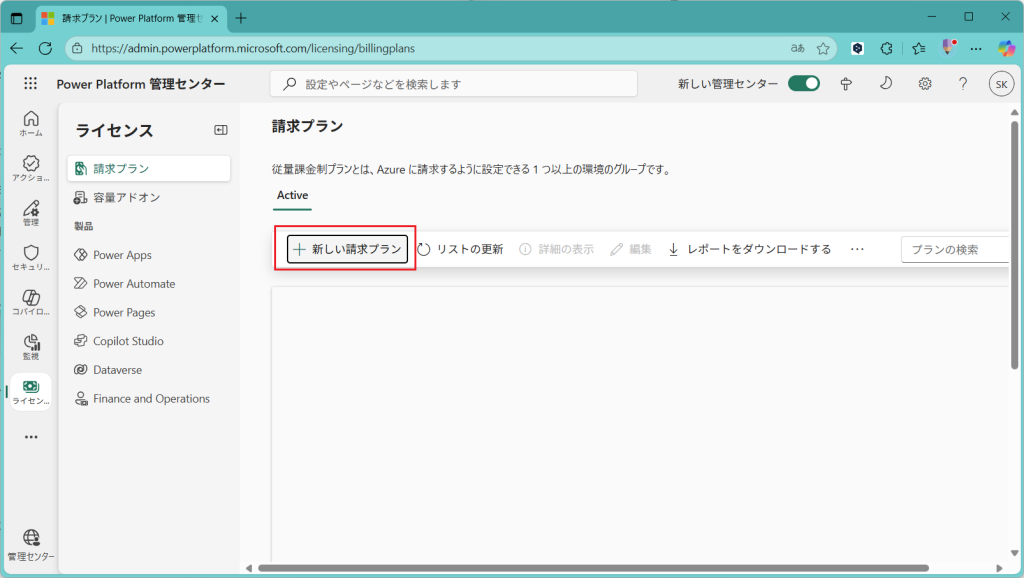Select 請求プラン in the license menu
This screenshot has height=578, width=1024.
click(x=149, y=169)
